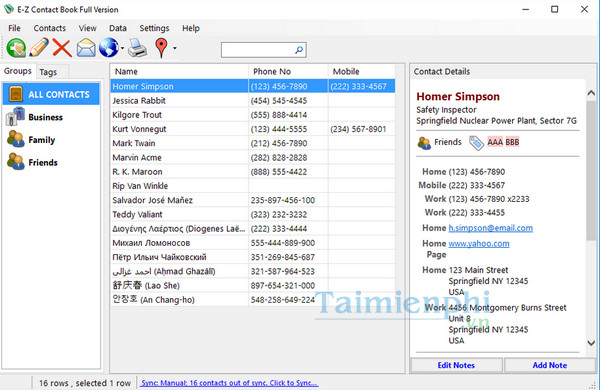Open the www.yahoo.com link
This screenshot has height=390, width=600.
(x=479, y=243)
